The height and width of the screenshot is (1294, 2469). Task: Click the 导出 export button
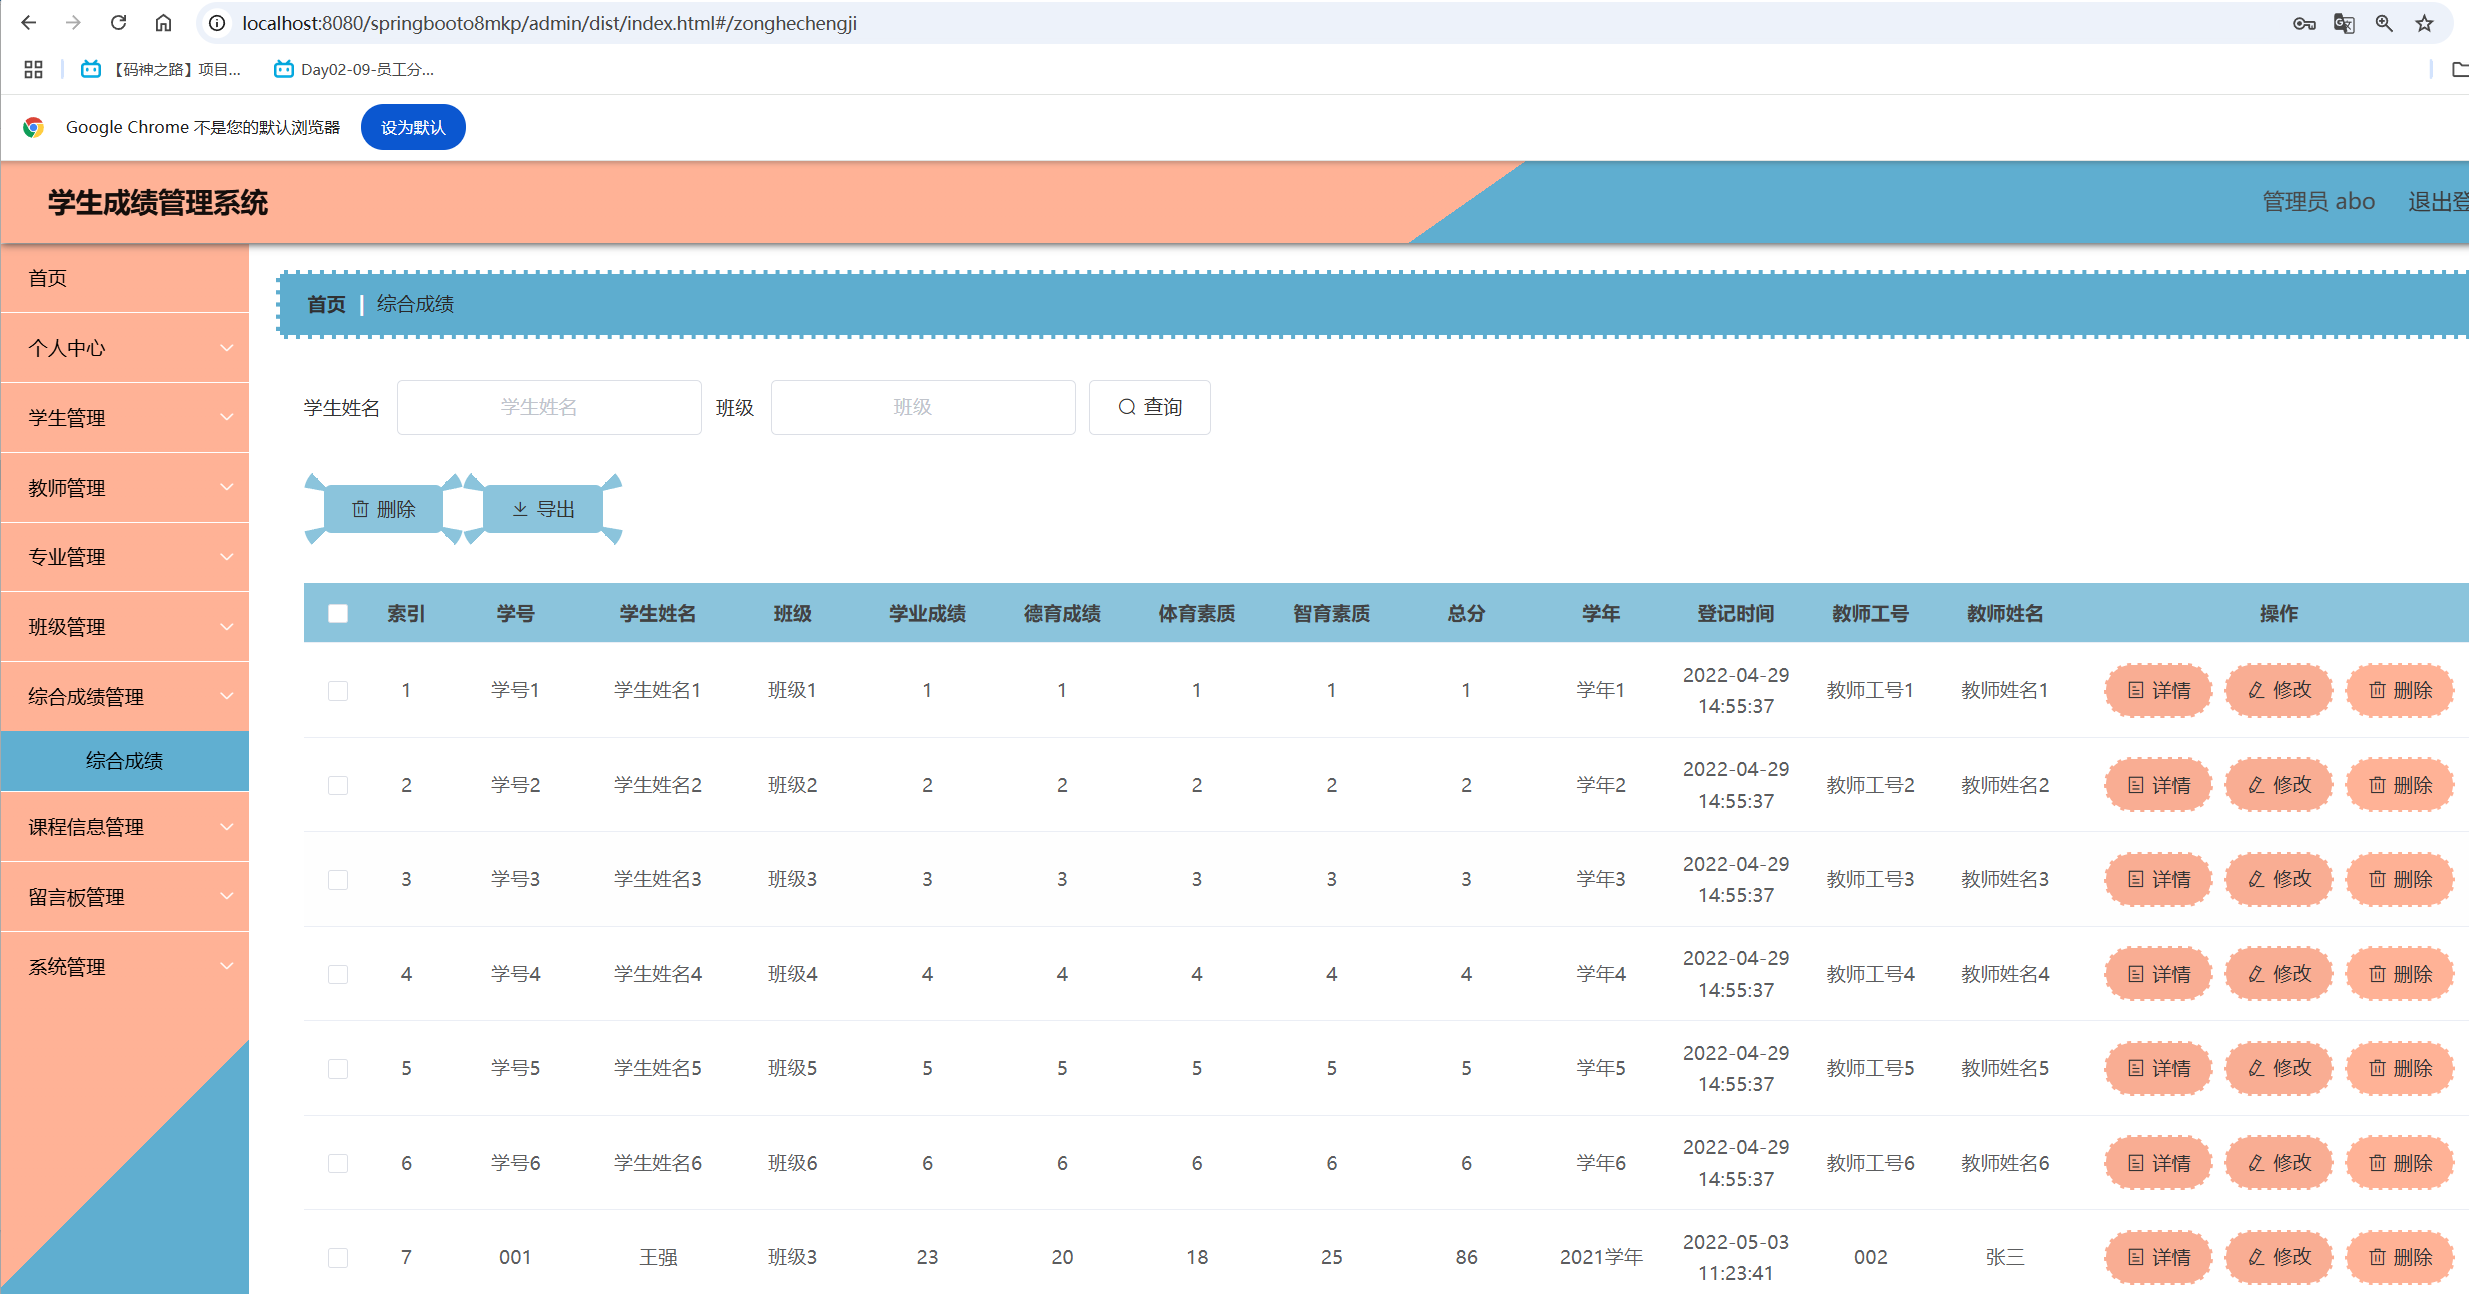pos(543,509)
